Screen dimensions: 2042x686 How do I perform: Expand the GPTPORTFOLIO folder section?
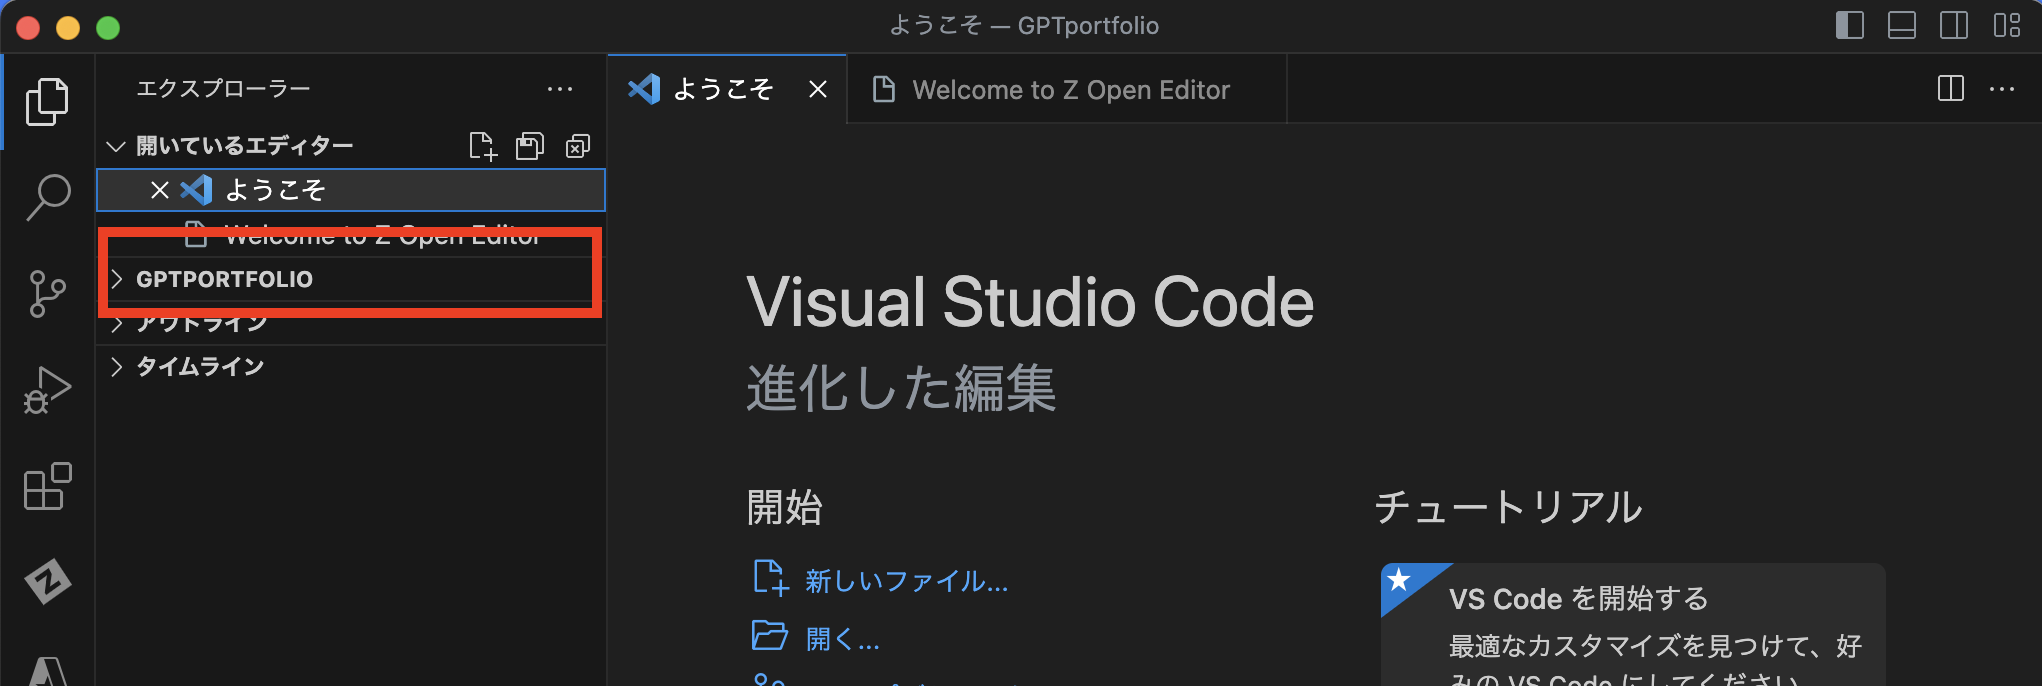coord(351,279)
